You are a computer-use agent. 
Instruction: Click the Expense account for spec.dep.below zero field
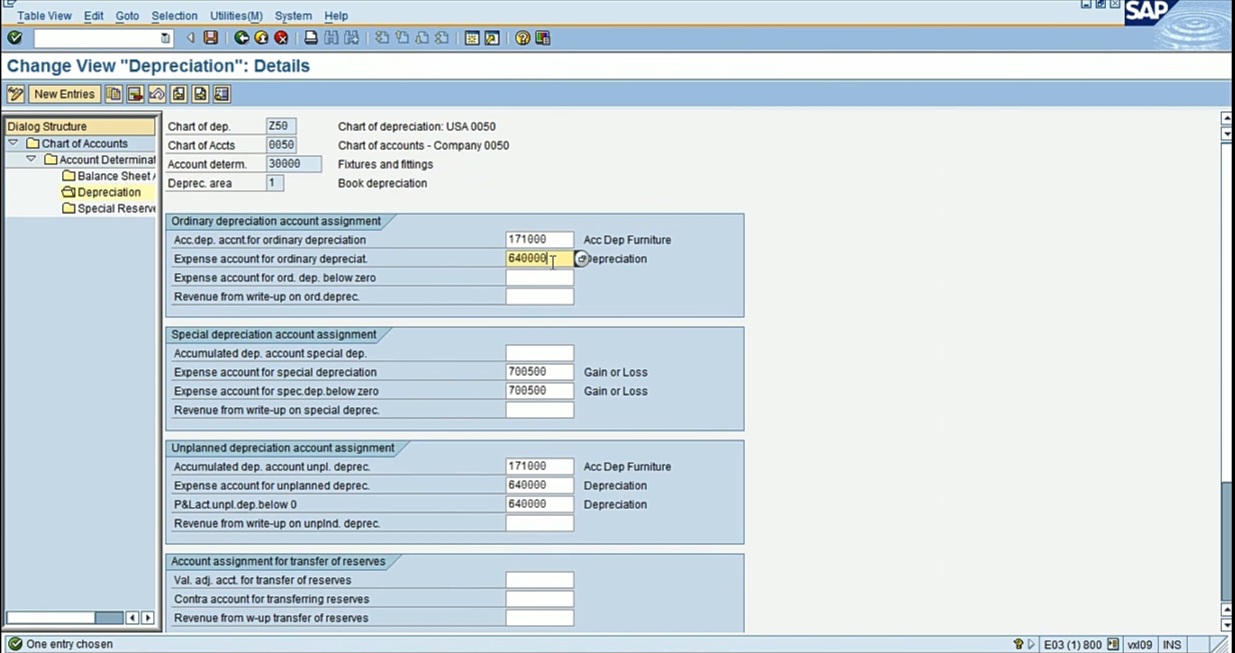[540, 391]
